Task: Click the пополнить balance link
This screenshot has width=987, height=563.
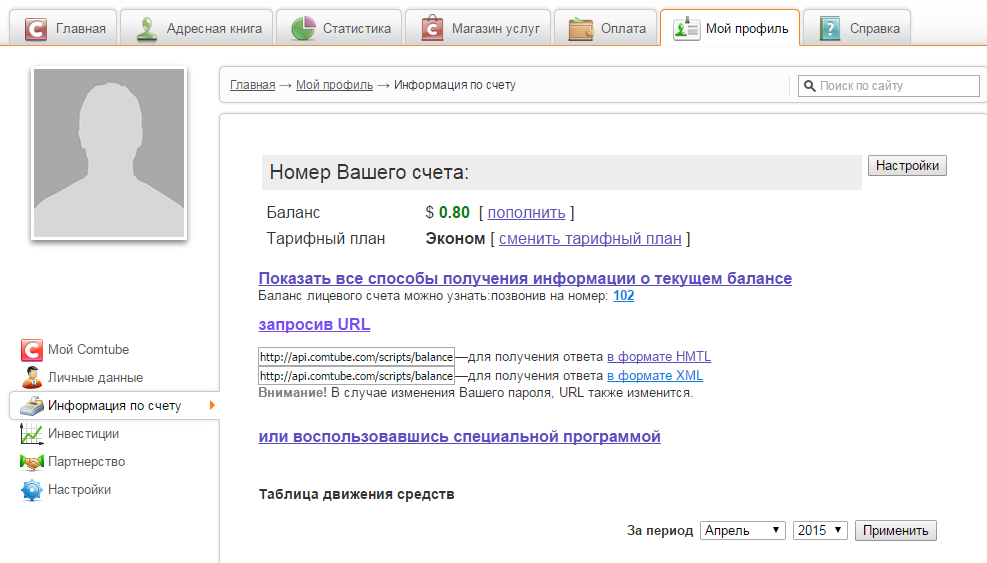Action: [x=526, y=213]
